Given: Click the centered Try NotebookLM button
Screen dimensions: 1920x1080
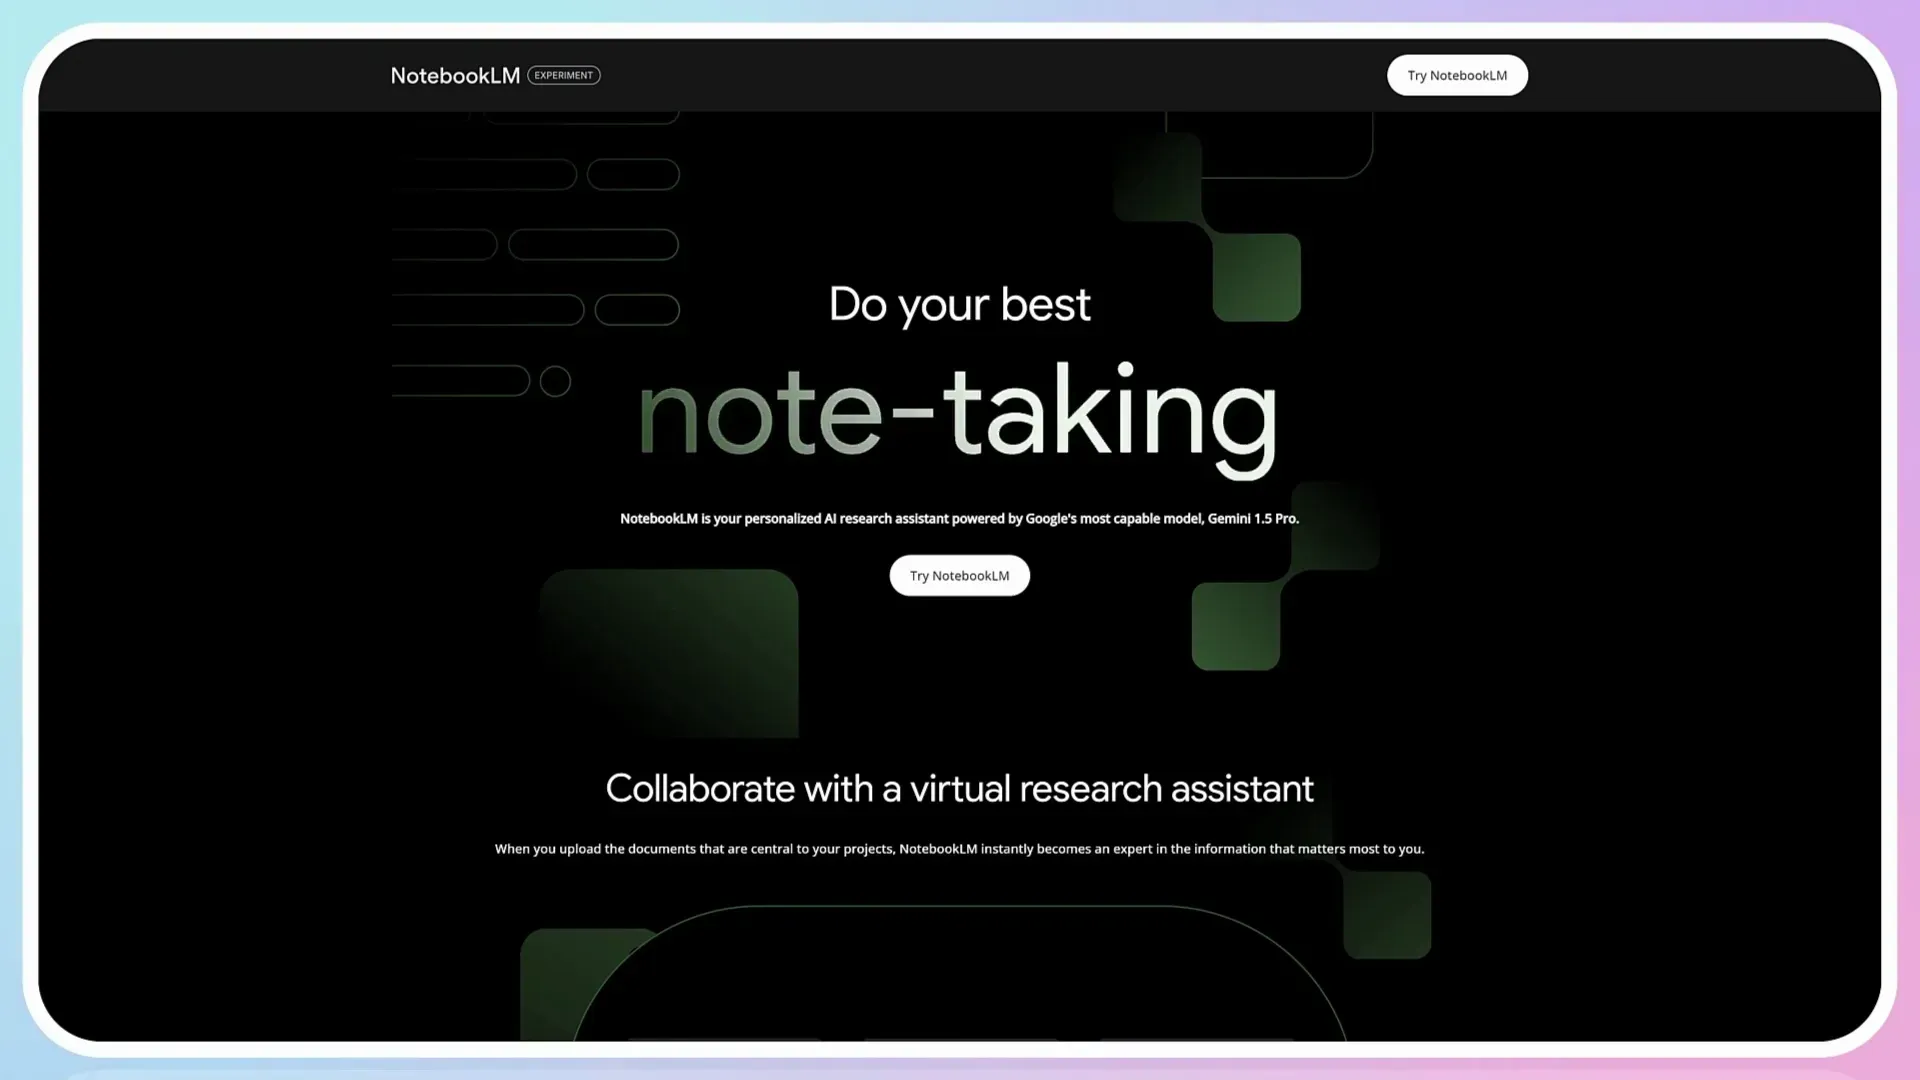Looking at the screenshot, I should pyautogui.click(x=959, y=575).
